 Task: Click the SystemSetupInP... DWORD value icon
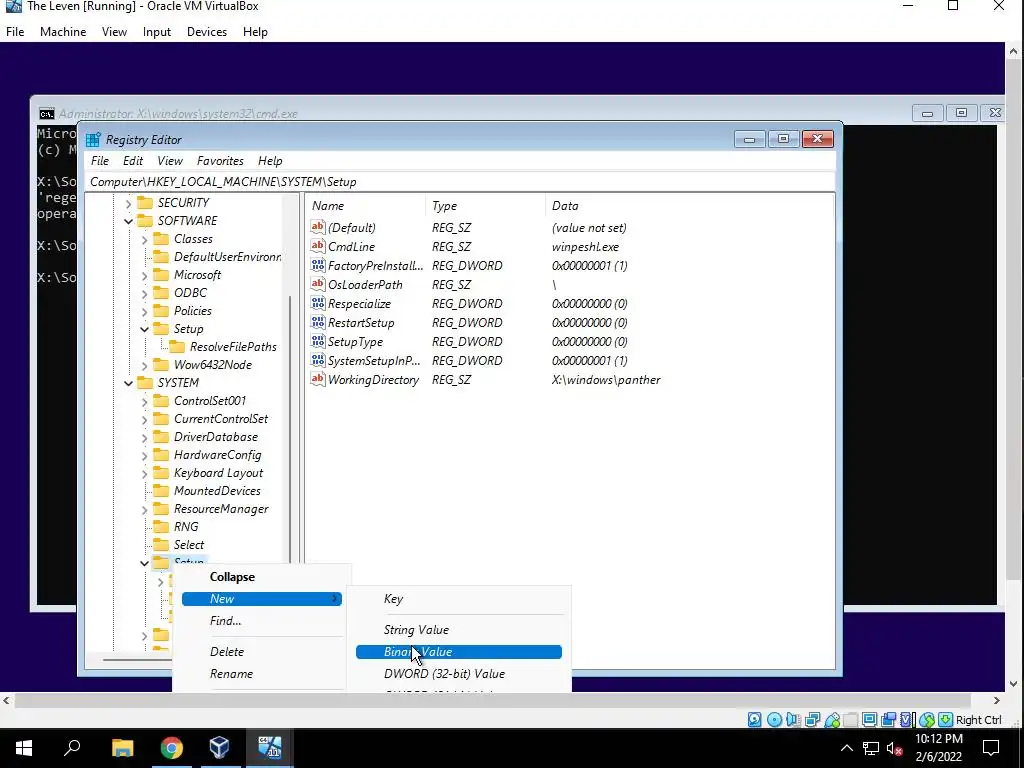[x=317, y=360]
